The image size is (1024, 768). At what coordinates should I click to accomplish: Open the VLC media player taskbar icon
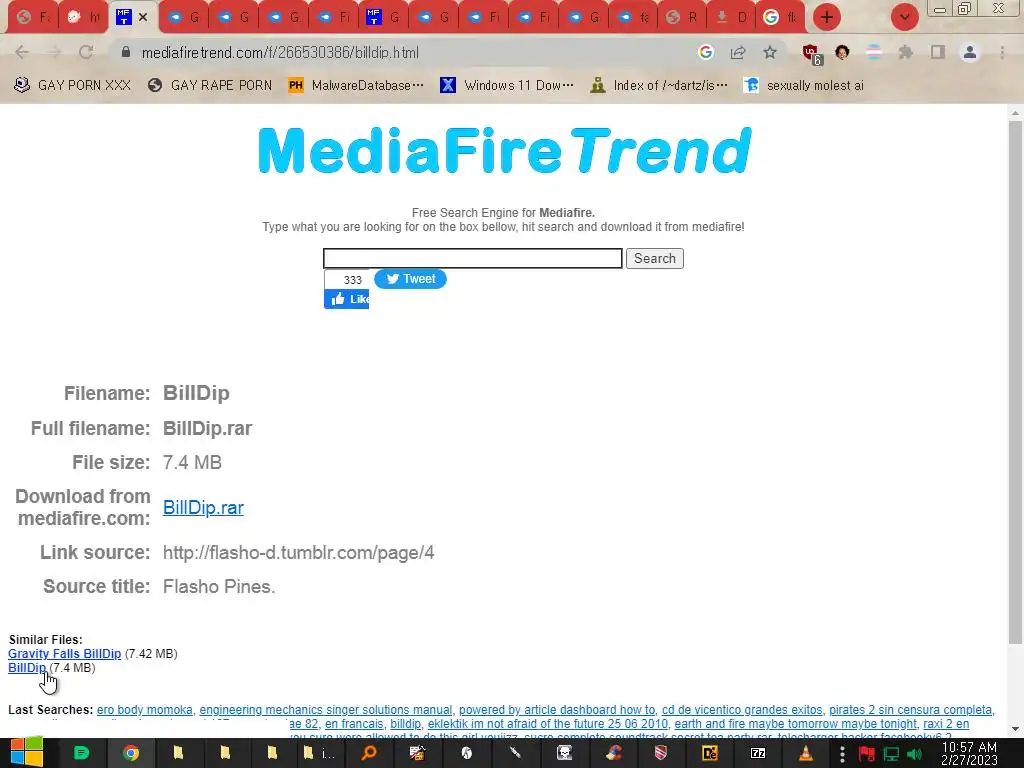(x=806, y=753)
